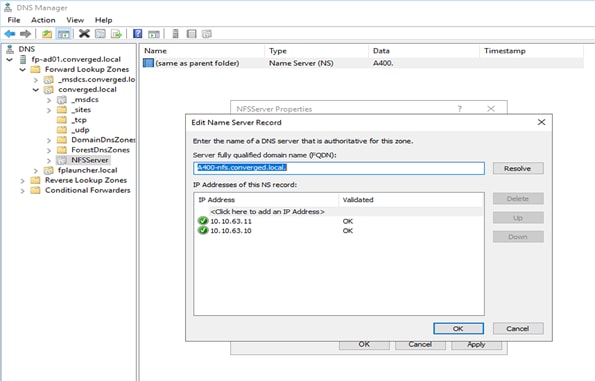Click the A400. data cell

click(383, 63)
